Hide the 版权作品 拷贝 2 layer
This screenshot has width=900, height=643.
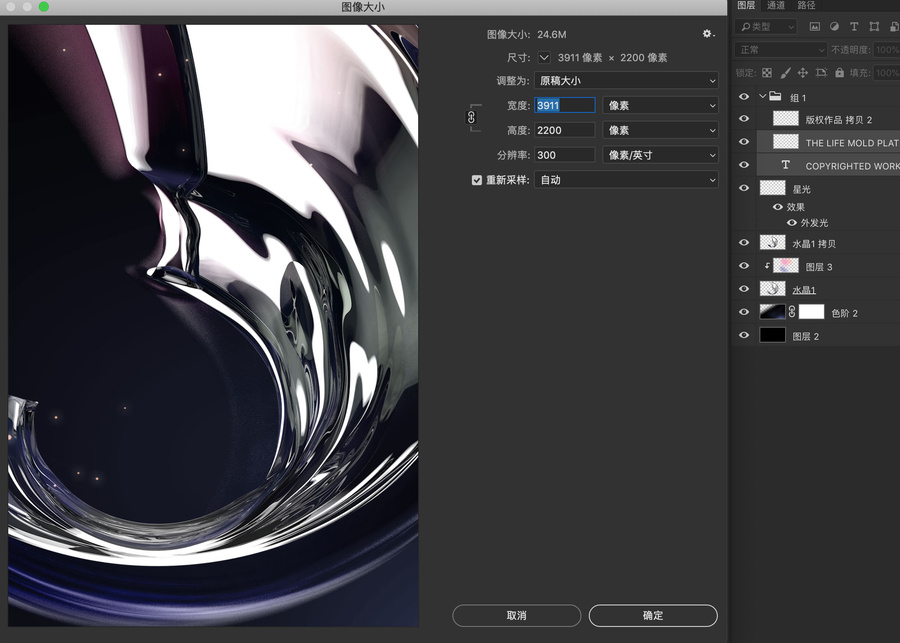click(x=744, y=119)
